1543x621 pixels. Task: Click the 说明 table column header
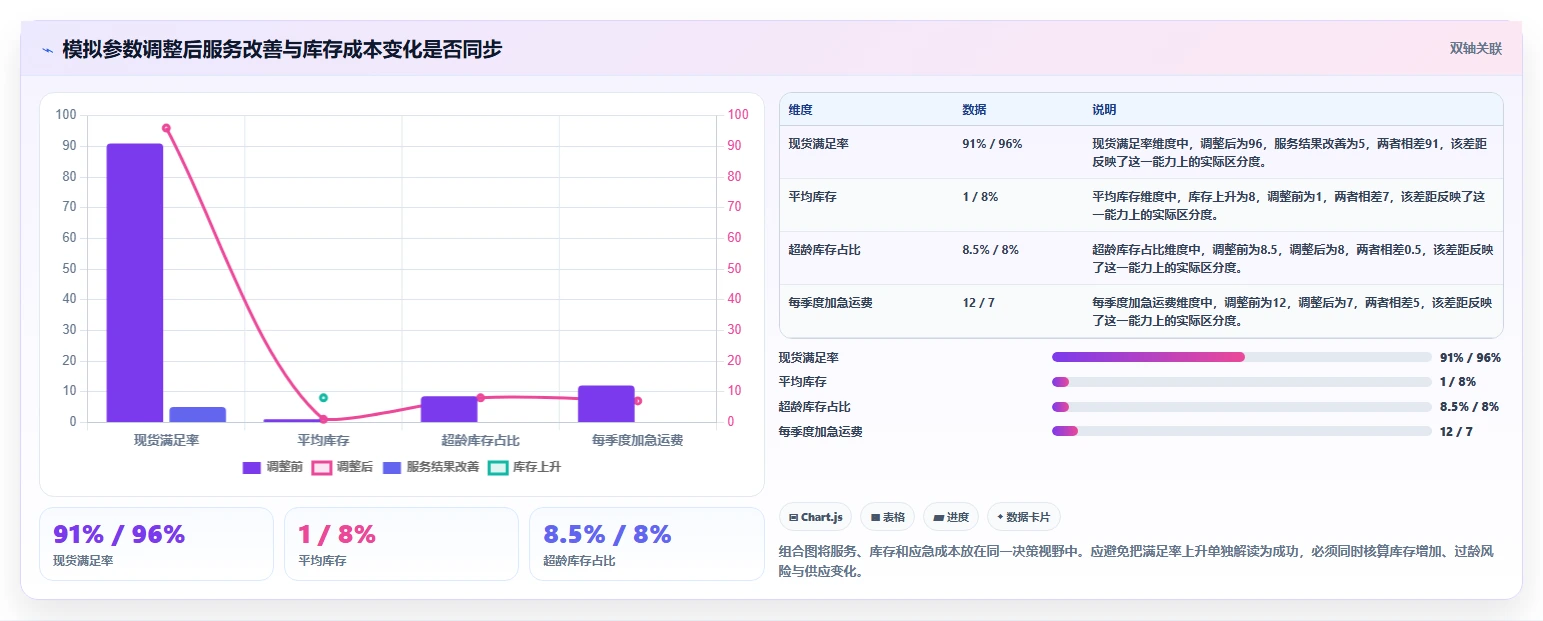click(x=1104, y=109)
